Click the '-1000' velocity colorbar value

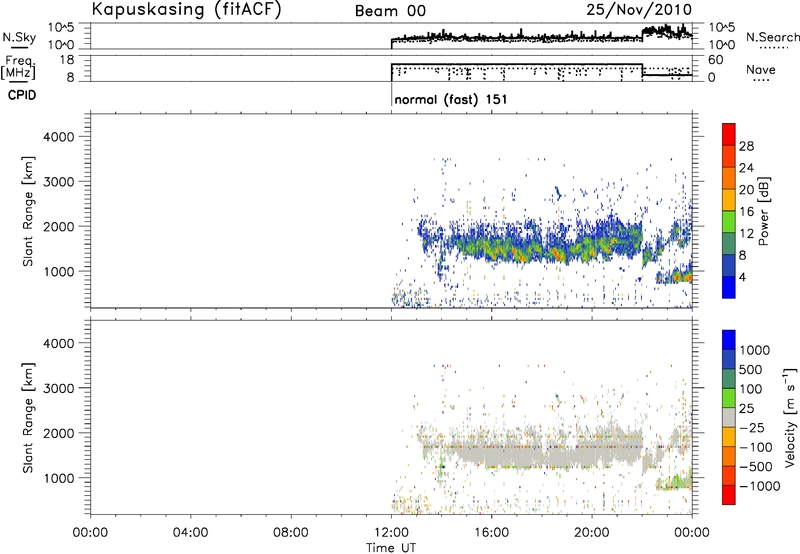pos(759,486)
